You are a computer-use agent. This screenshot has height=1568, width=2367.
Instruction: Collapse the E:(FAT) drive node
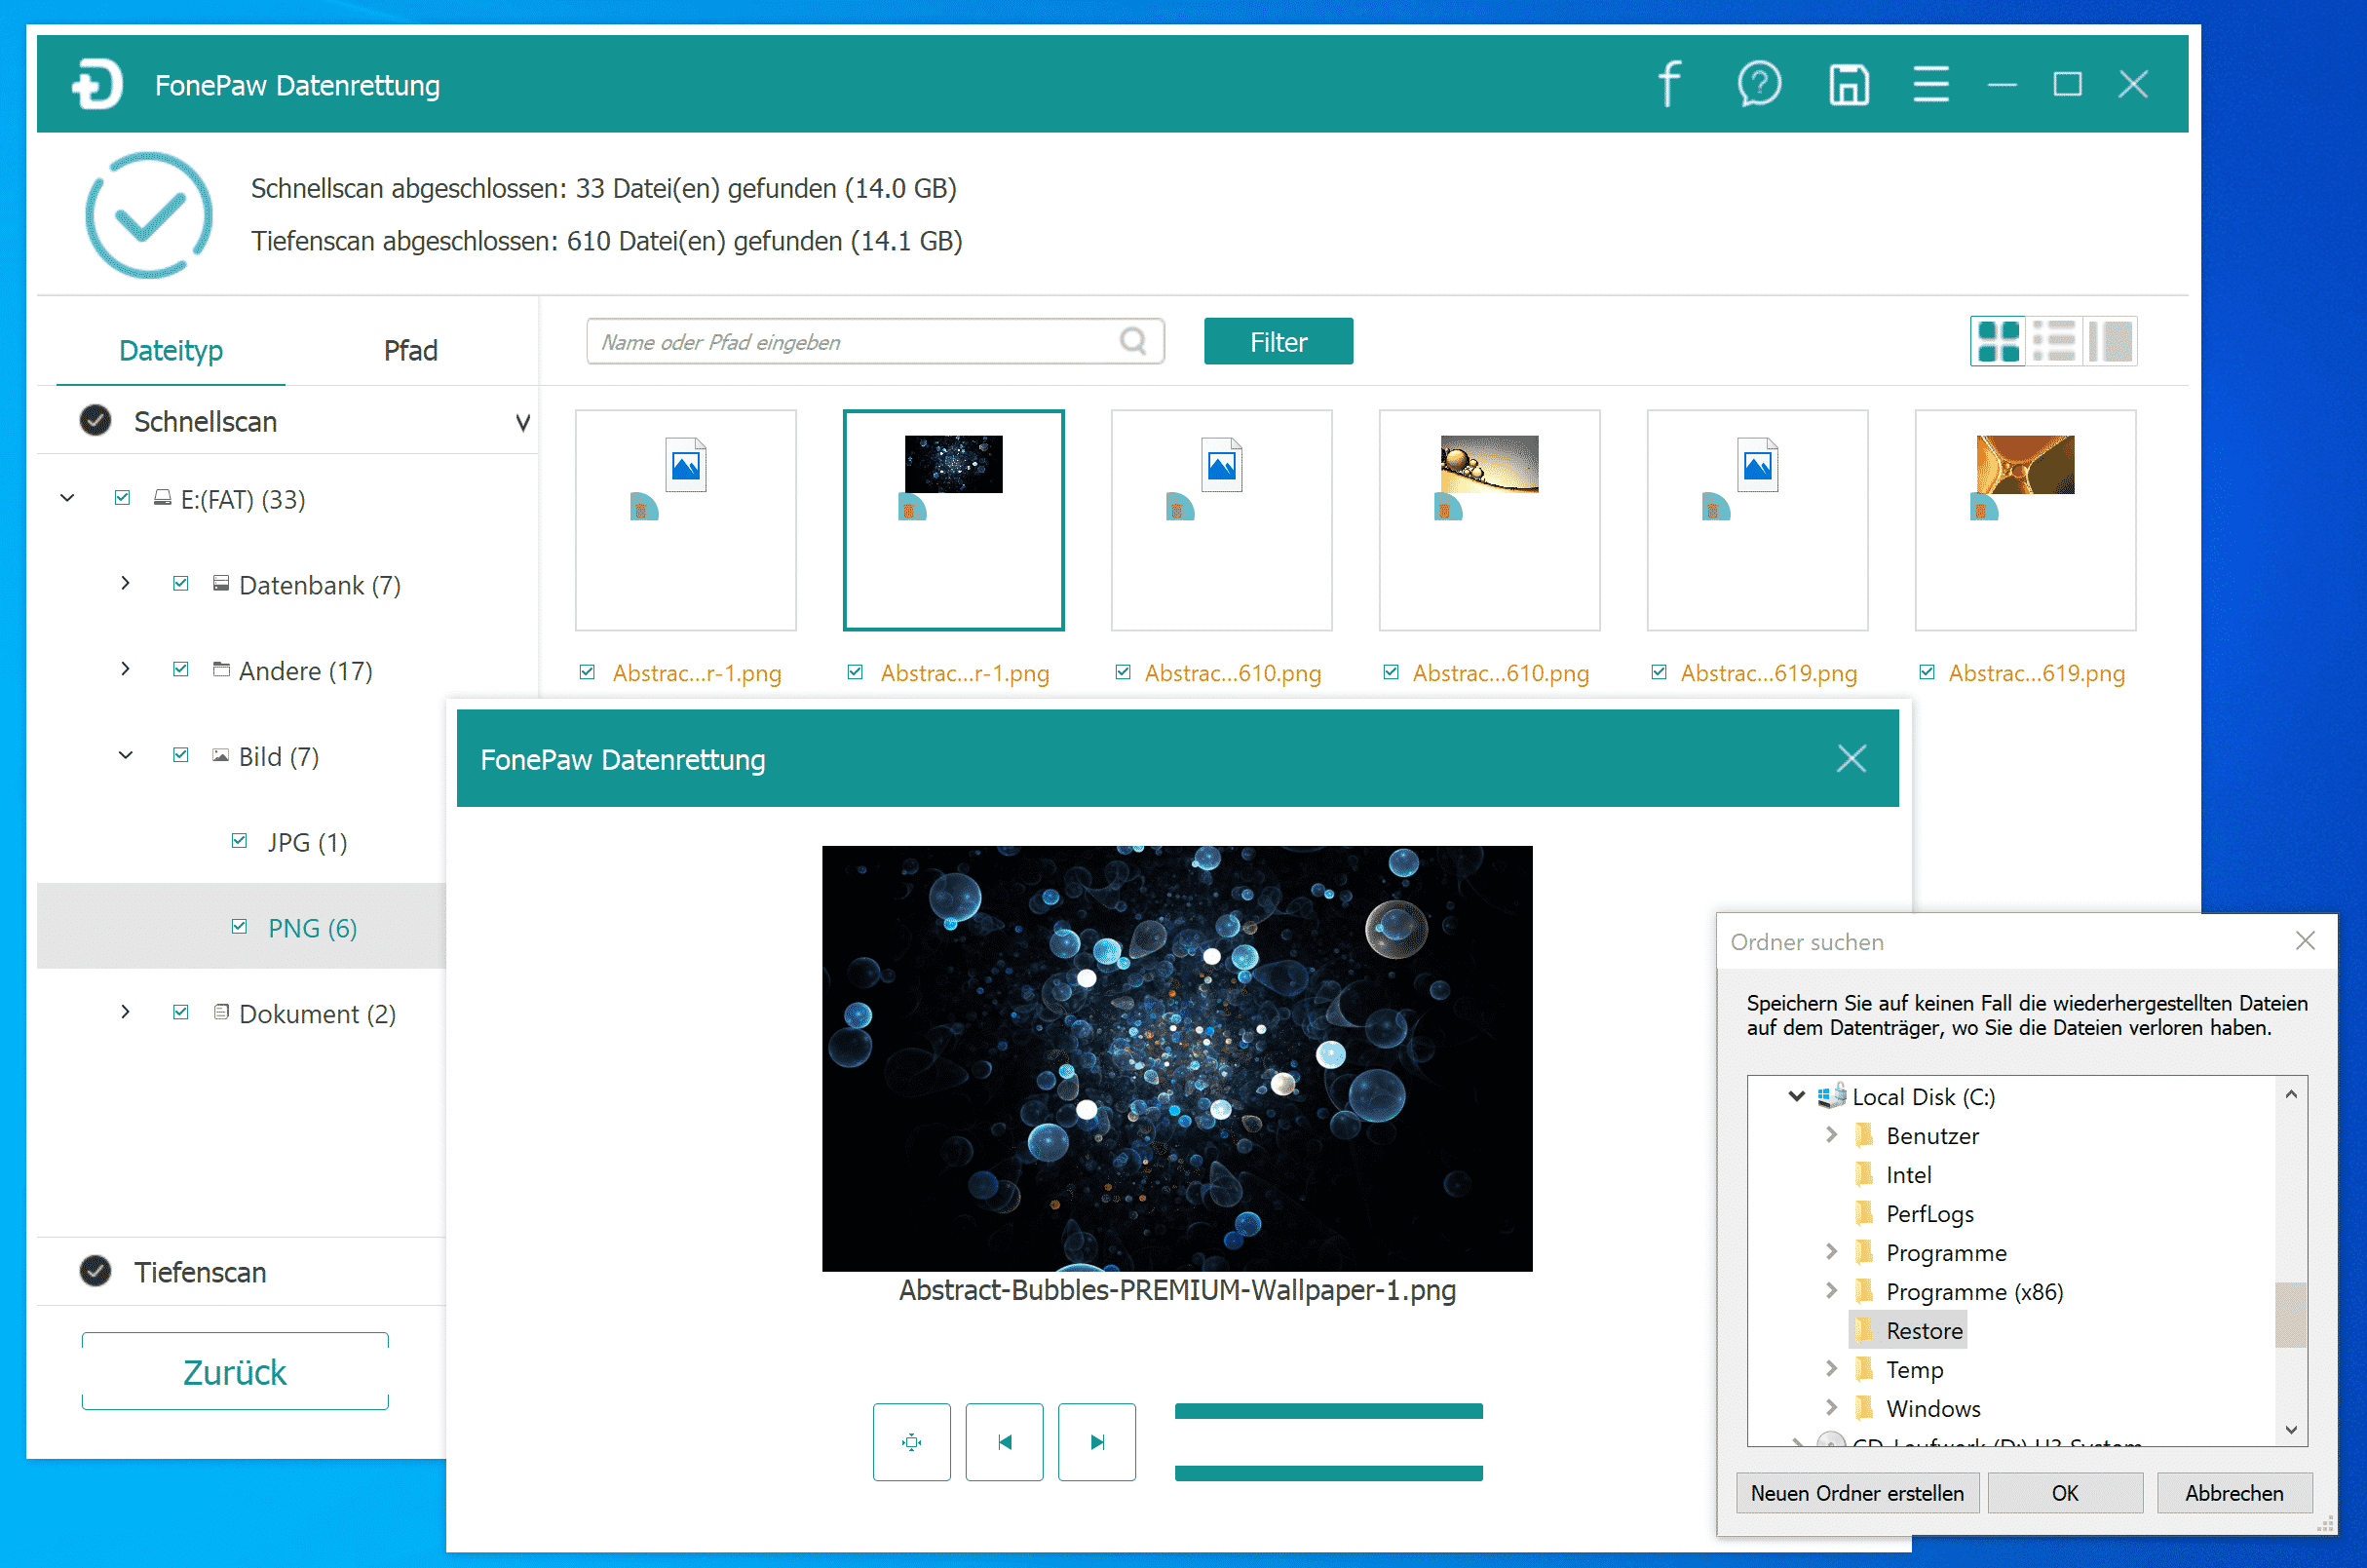[68, 498]
